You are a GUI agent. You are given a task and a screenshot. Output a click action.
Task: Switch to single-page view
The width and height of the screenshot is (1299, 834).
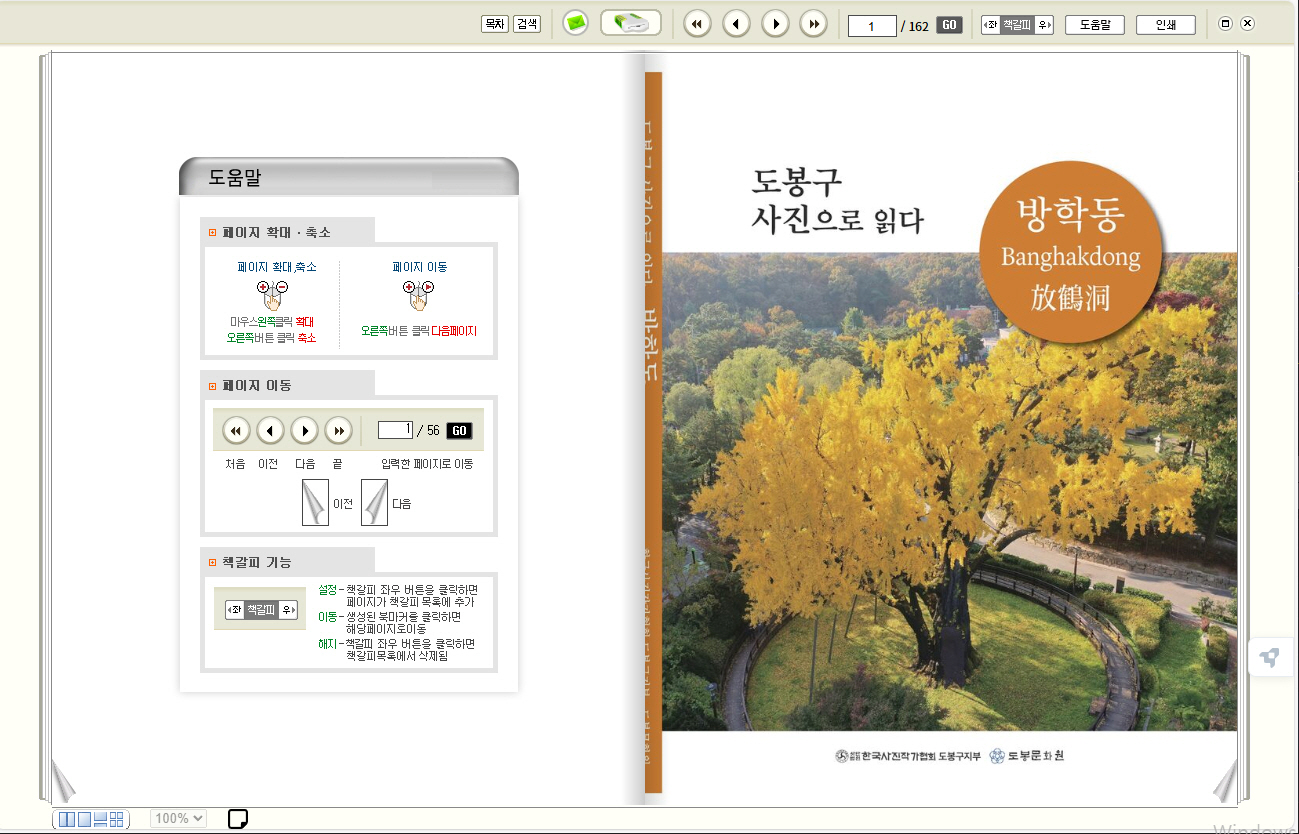coord(84,819)
